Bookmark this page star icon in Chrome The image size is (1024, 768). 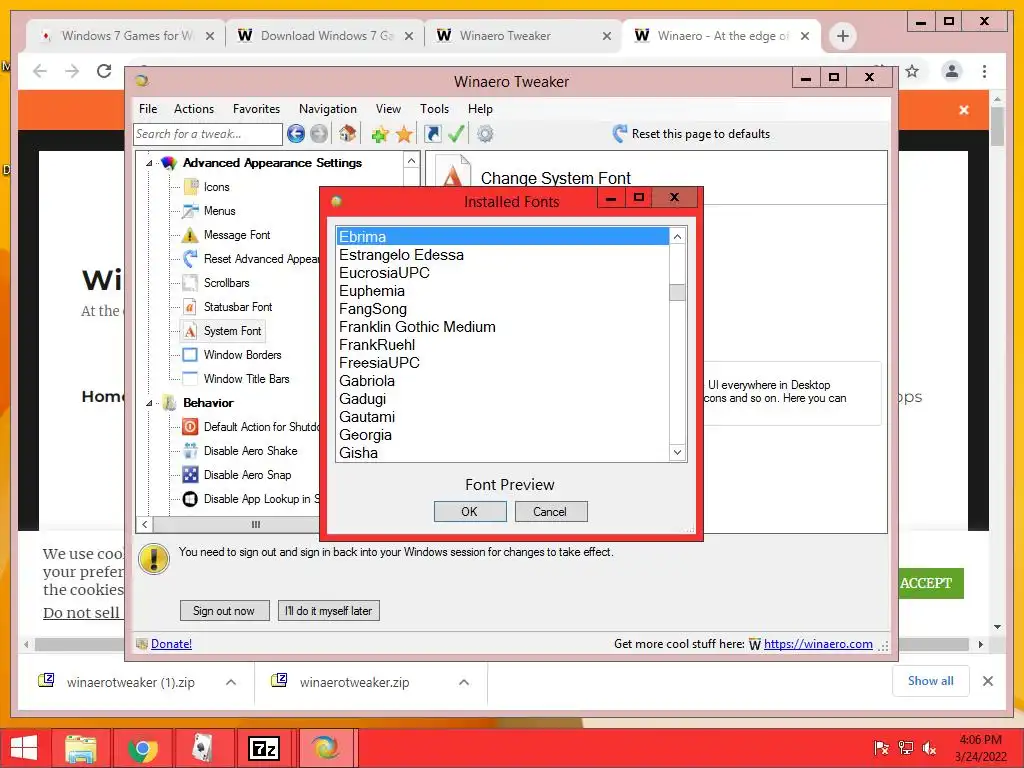tap(912, 71)
